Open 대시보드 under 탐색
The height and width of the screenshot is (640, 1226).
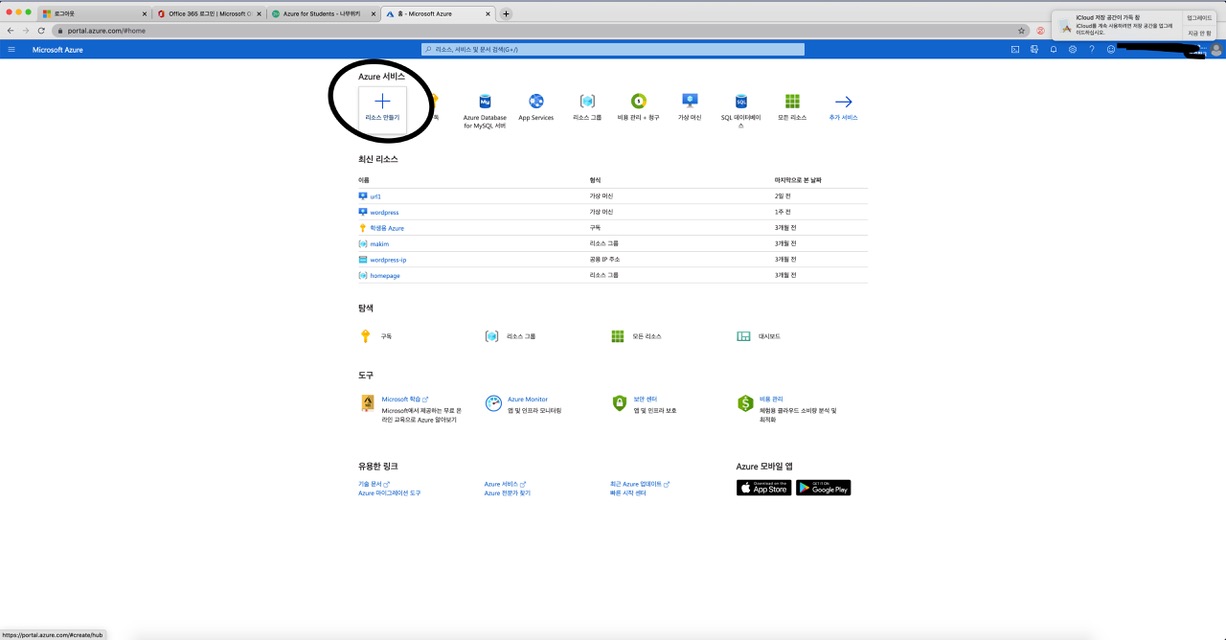759,336
